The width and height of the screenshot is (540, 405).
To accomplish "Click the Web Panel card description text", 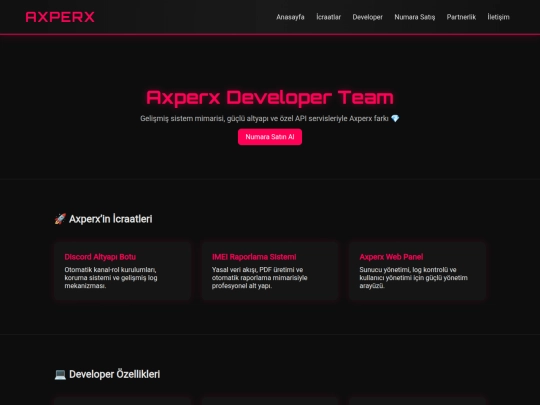I will click(414, 278).
